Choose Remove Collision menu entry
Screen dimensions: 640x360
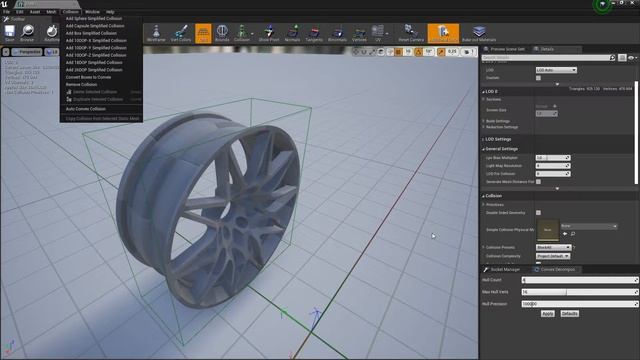(81, 84)
